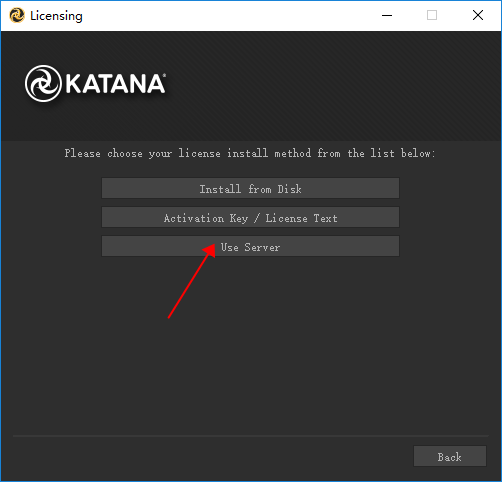
Task: Pick the Use Server license option
Action: pyautogui.click(x=250, y=246)
